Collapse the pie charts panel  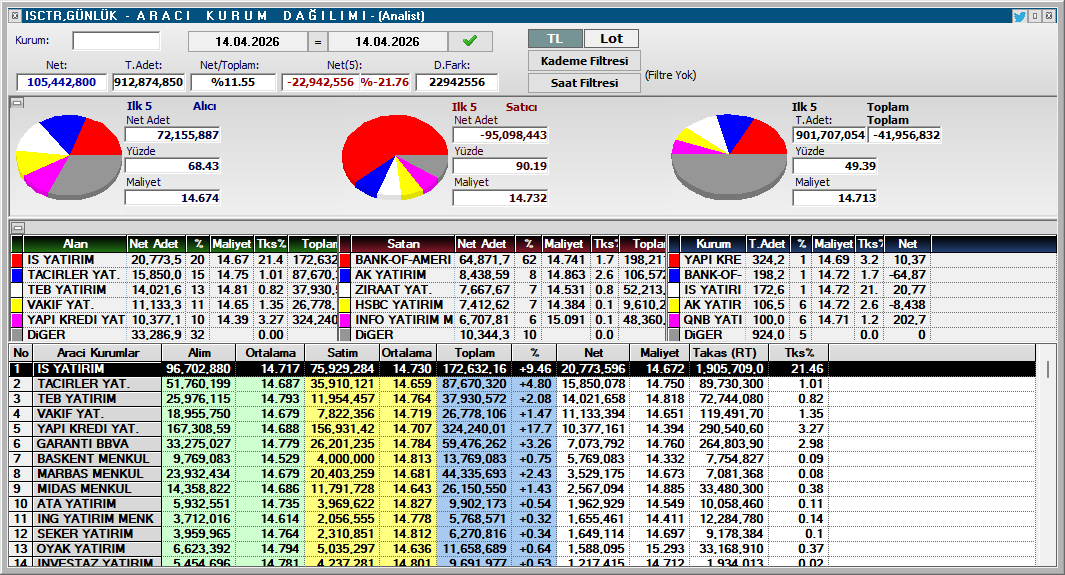(16, 103)
